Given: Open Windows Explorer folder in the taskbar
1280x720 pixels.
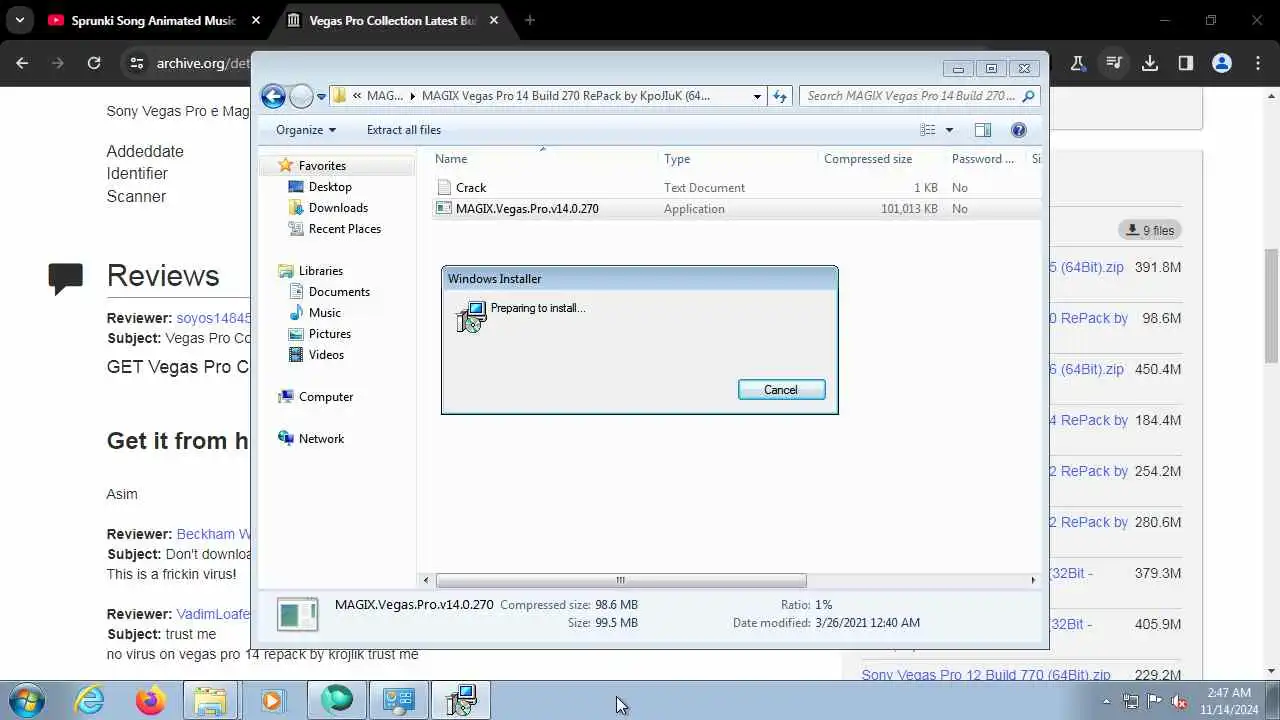Looking at the screenshot, I should pos(210,700).
